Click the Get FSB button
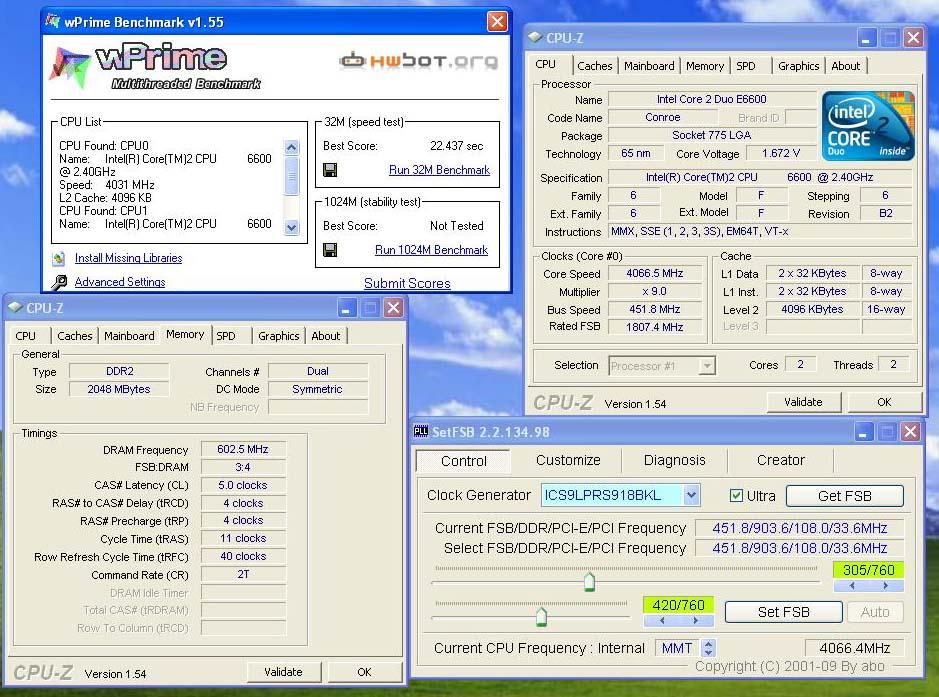 pos(844,496)
